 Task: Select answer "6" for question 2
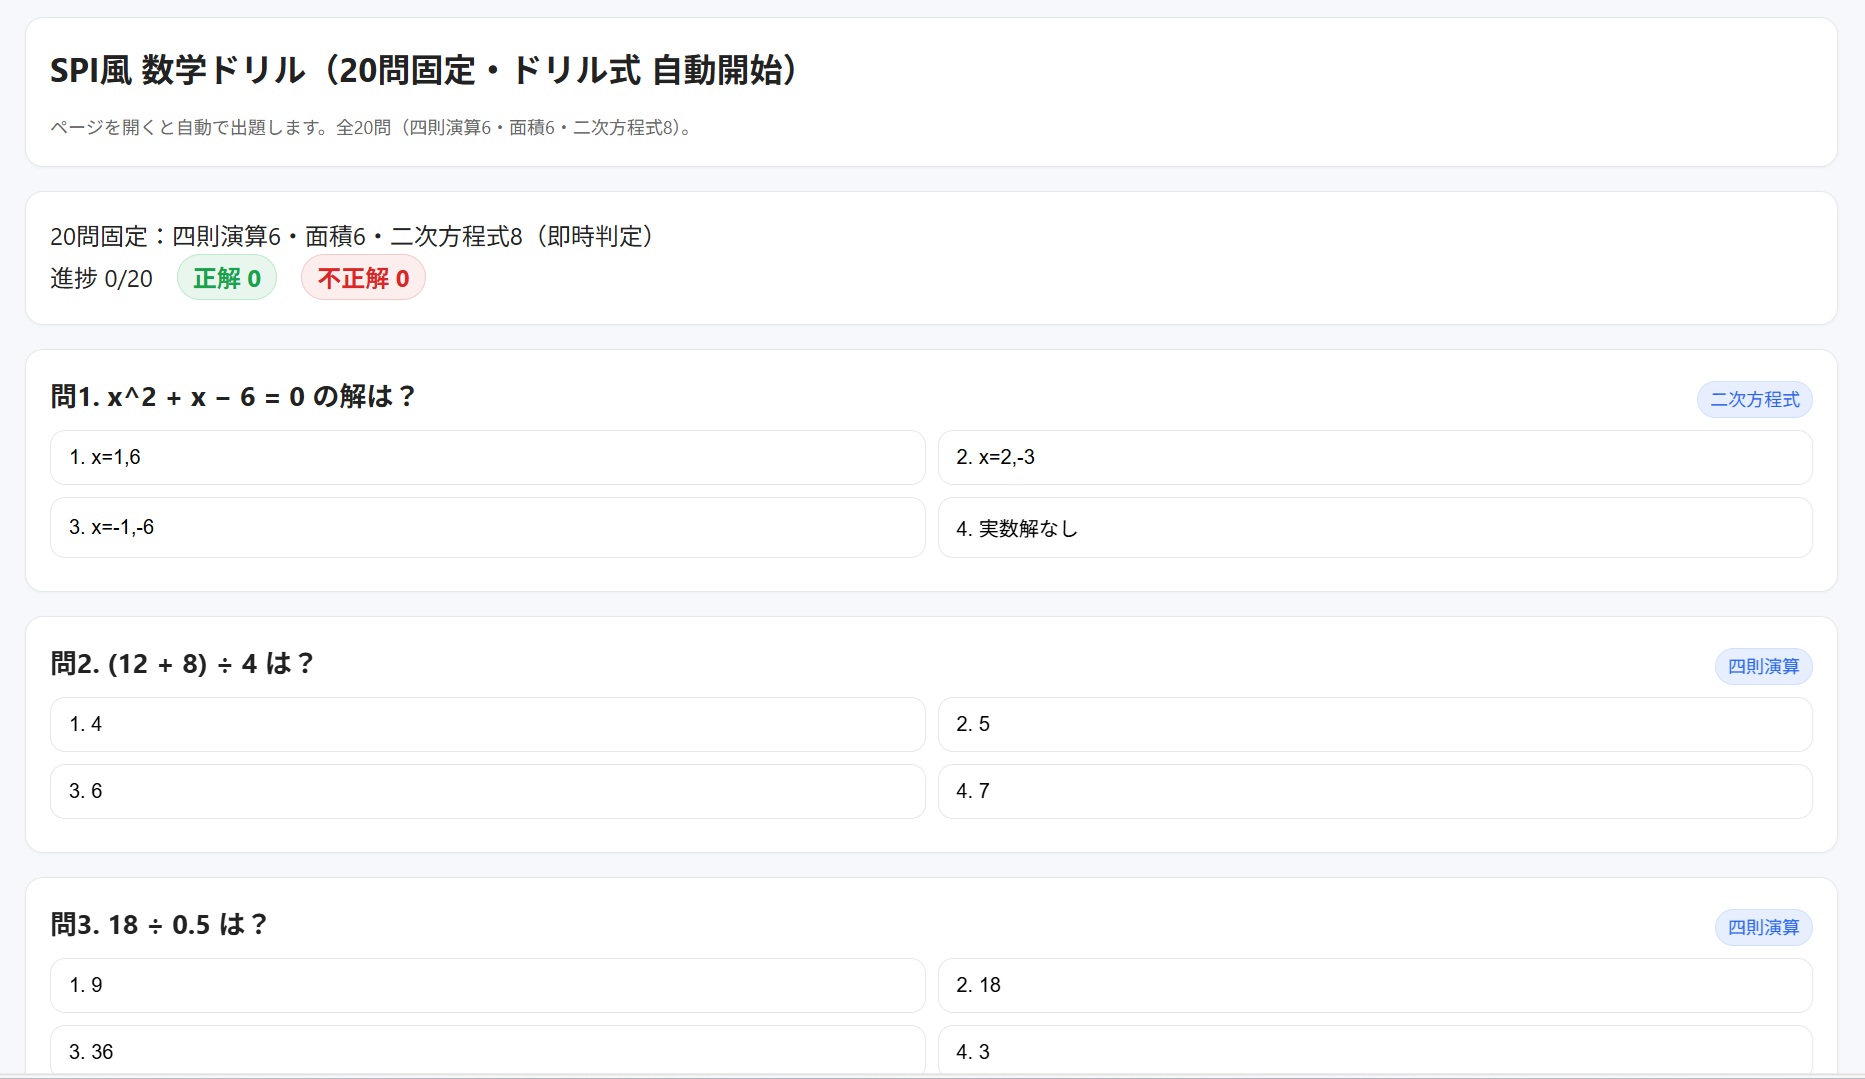click(487, 791)
